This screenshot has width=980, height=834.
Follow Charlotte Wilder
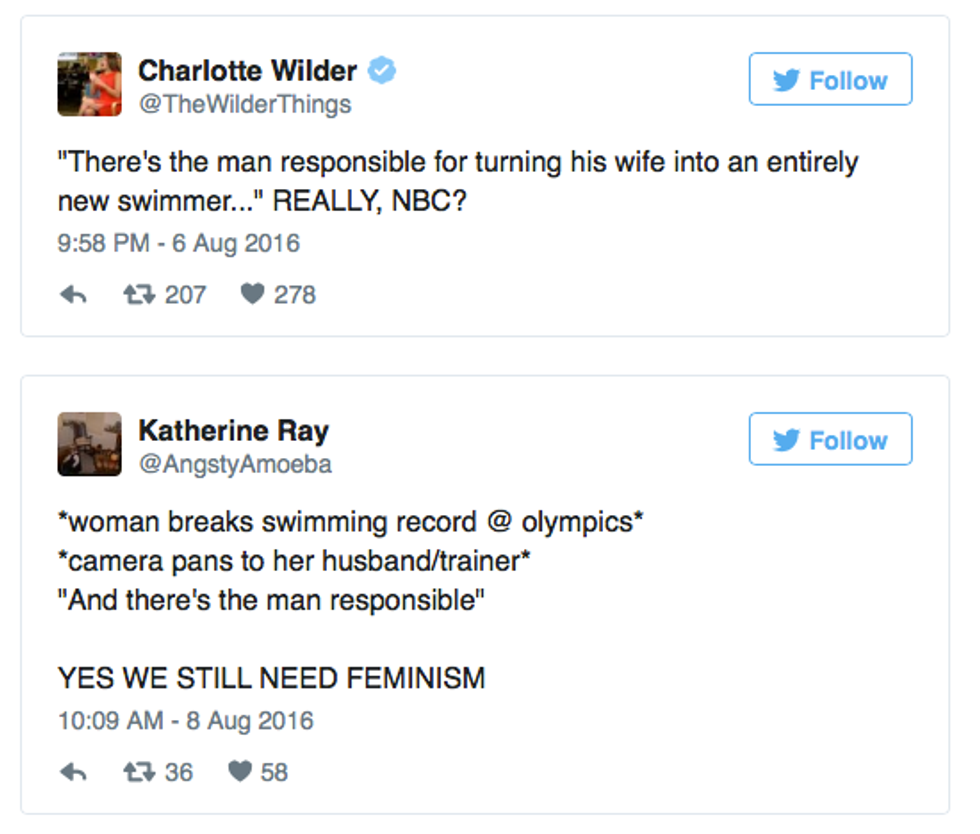pos(830,80)
